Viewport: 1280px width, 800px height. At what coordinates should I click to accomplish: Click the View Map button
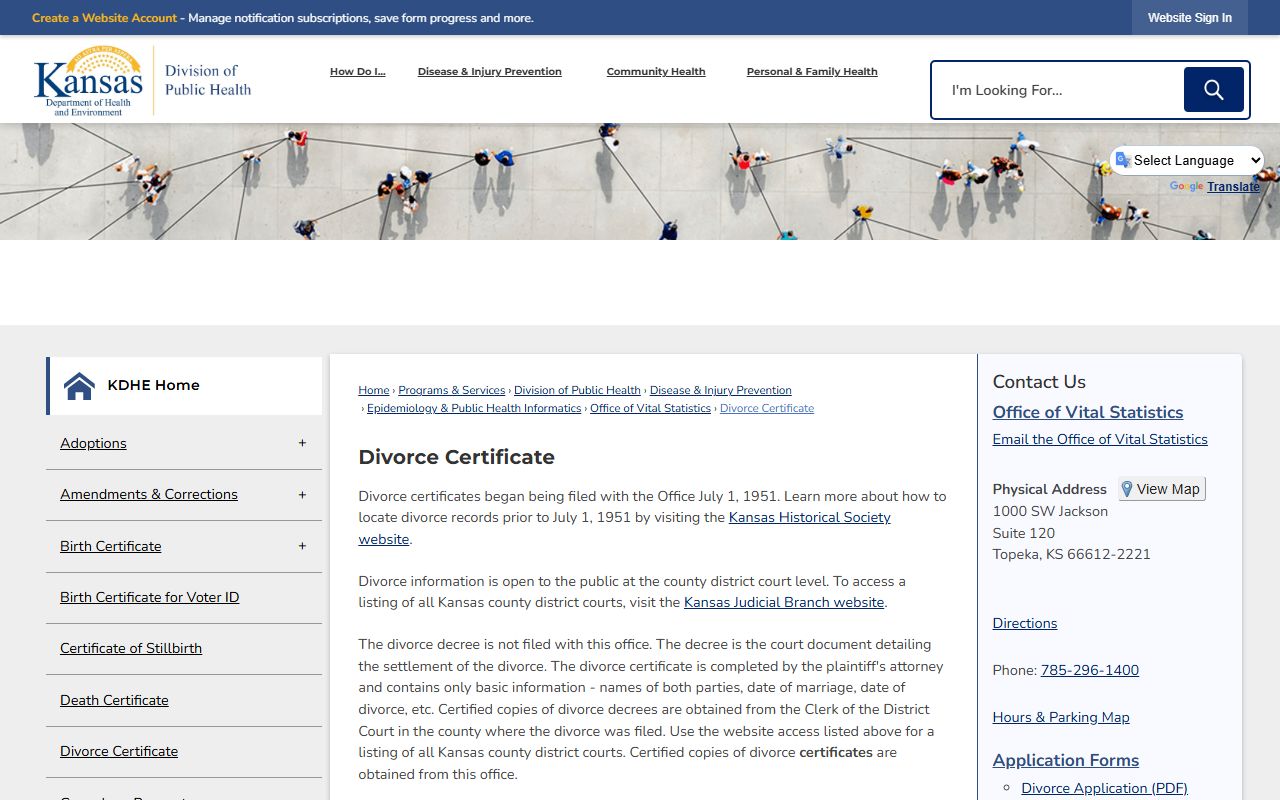point(1161,489)
